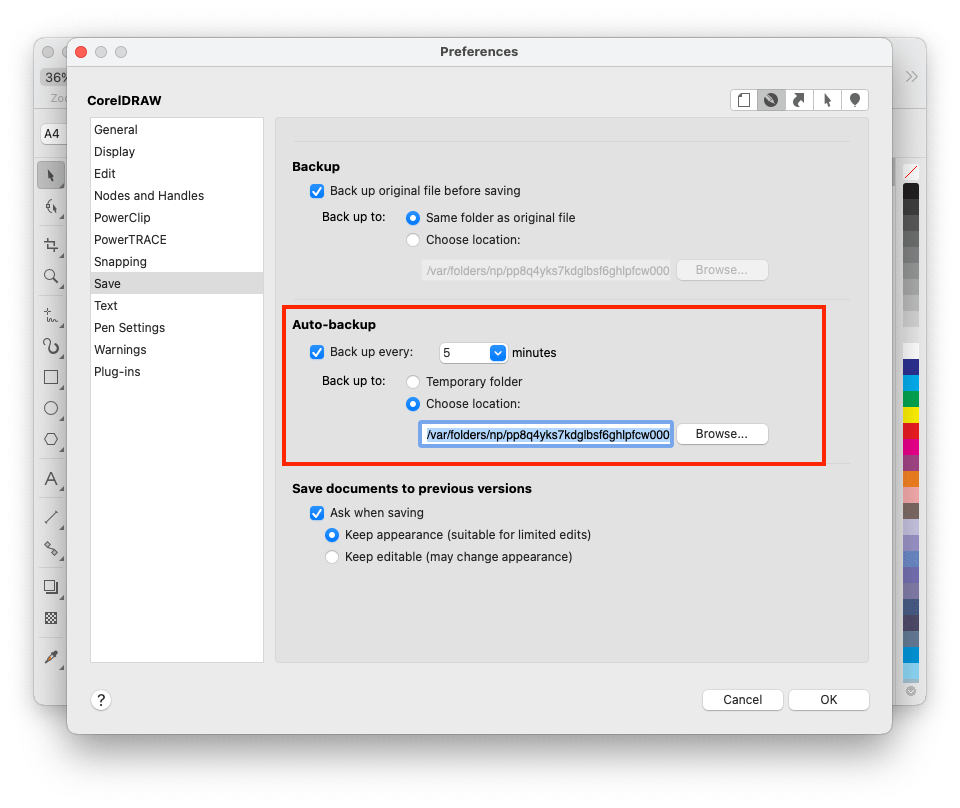This screenshot has height=808, width=960.
Task: Uncheck Back up original file before saving
Action: (x=317, y=191)
